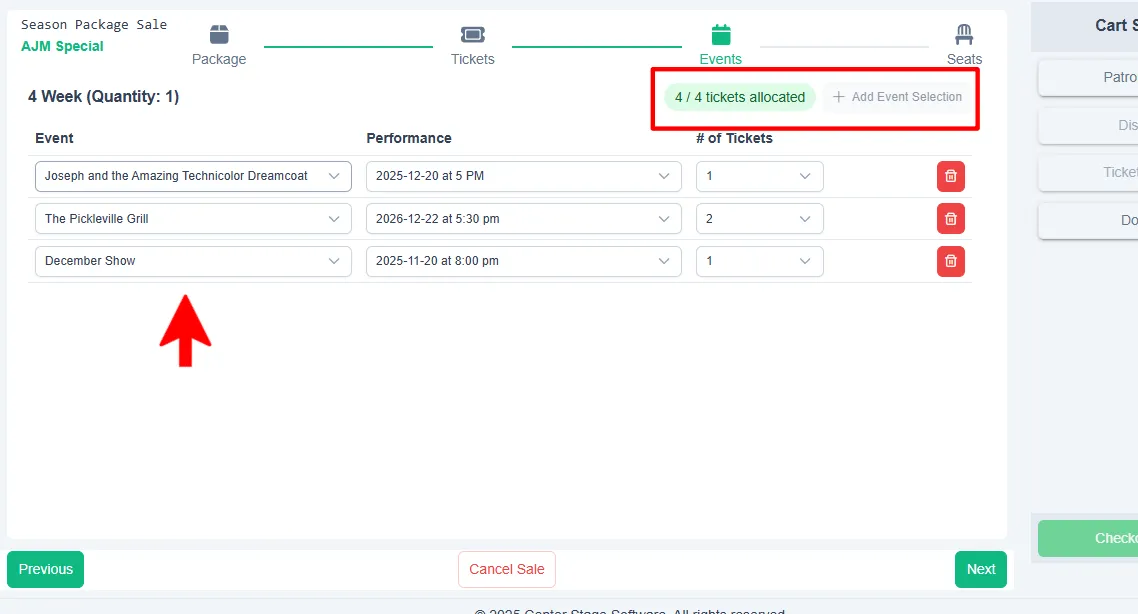The height and width of the screenshot is (614, 1138).
Task: Click the Tickets step ticket icon
Action: point(472,34)
